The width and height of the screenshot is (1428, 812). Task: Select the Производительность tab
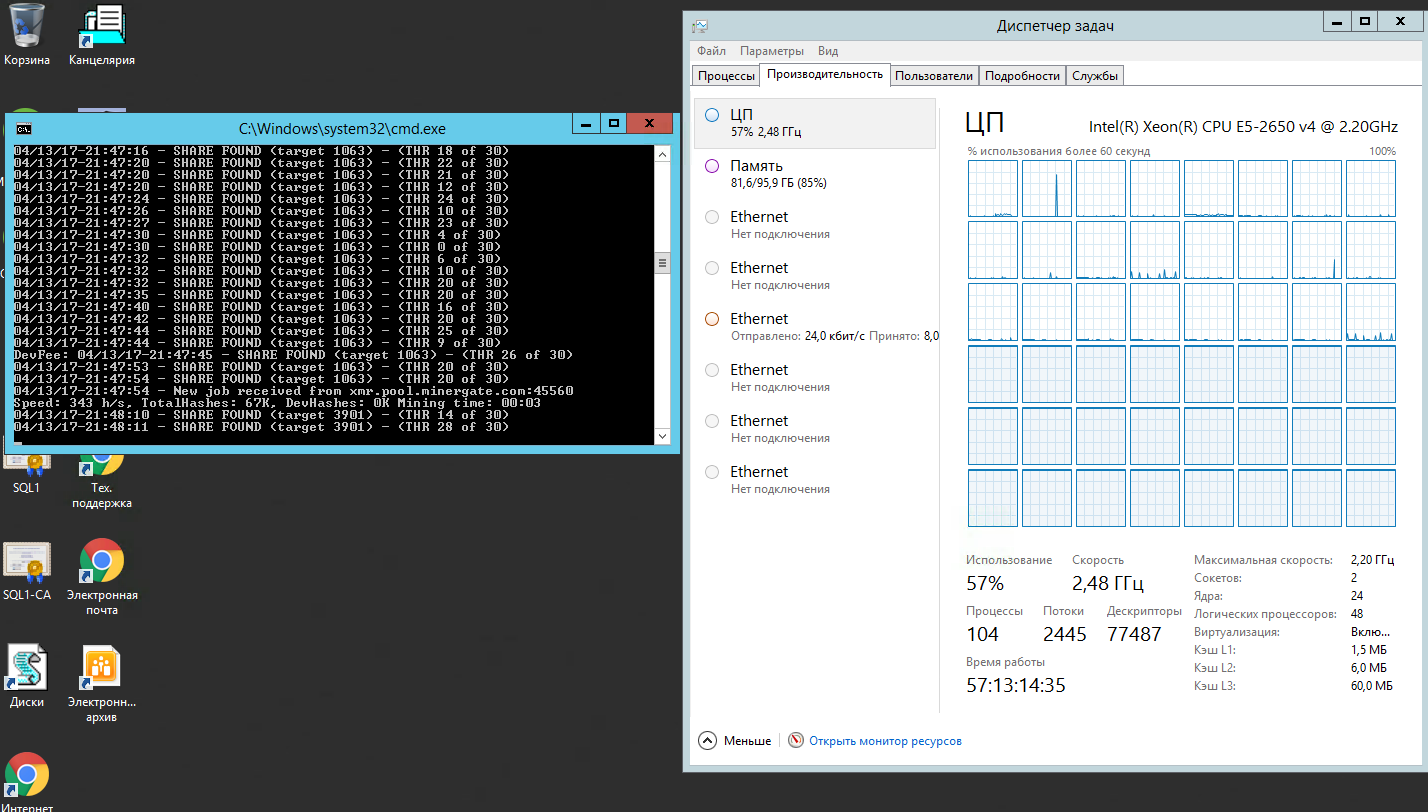click(825, 74)
